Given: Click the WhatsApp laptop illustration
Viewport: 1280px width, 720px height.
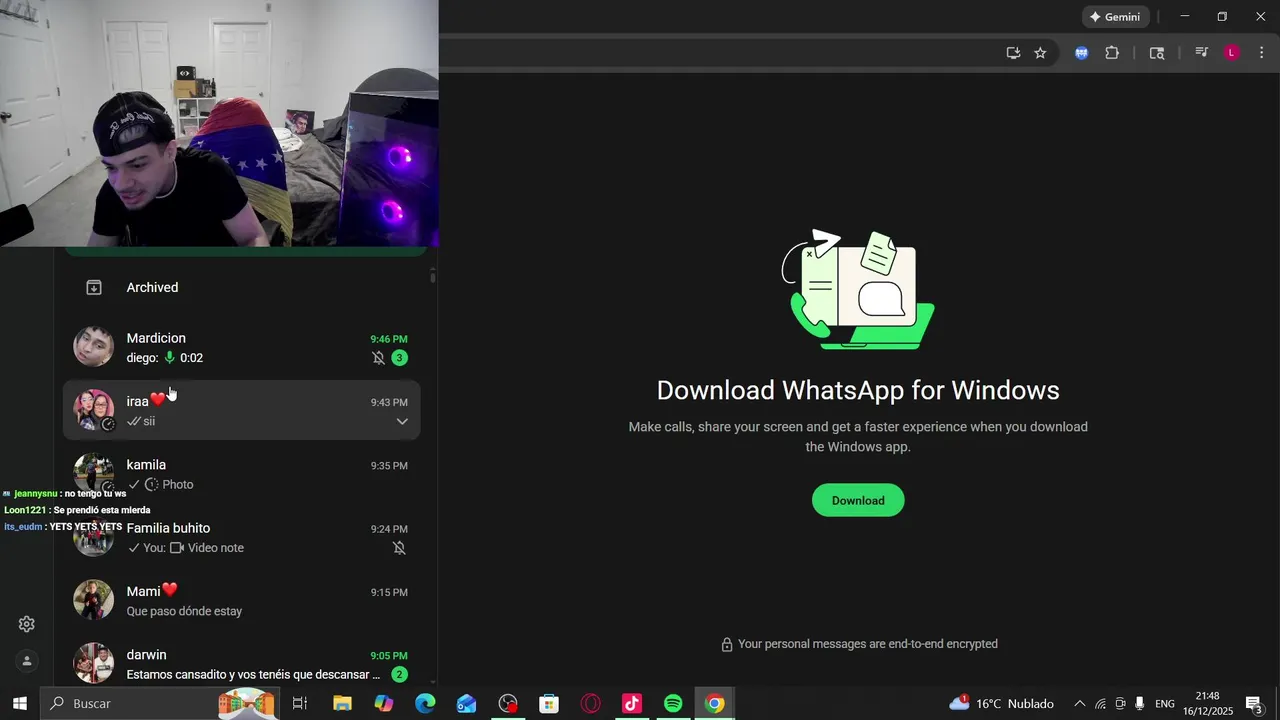Looking at the screenshot, I should click(858, 289).
